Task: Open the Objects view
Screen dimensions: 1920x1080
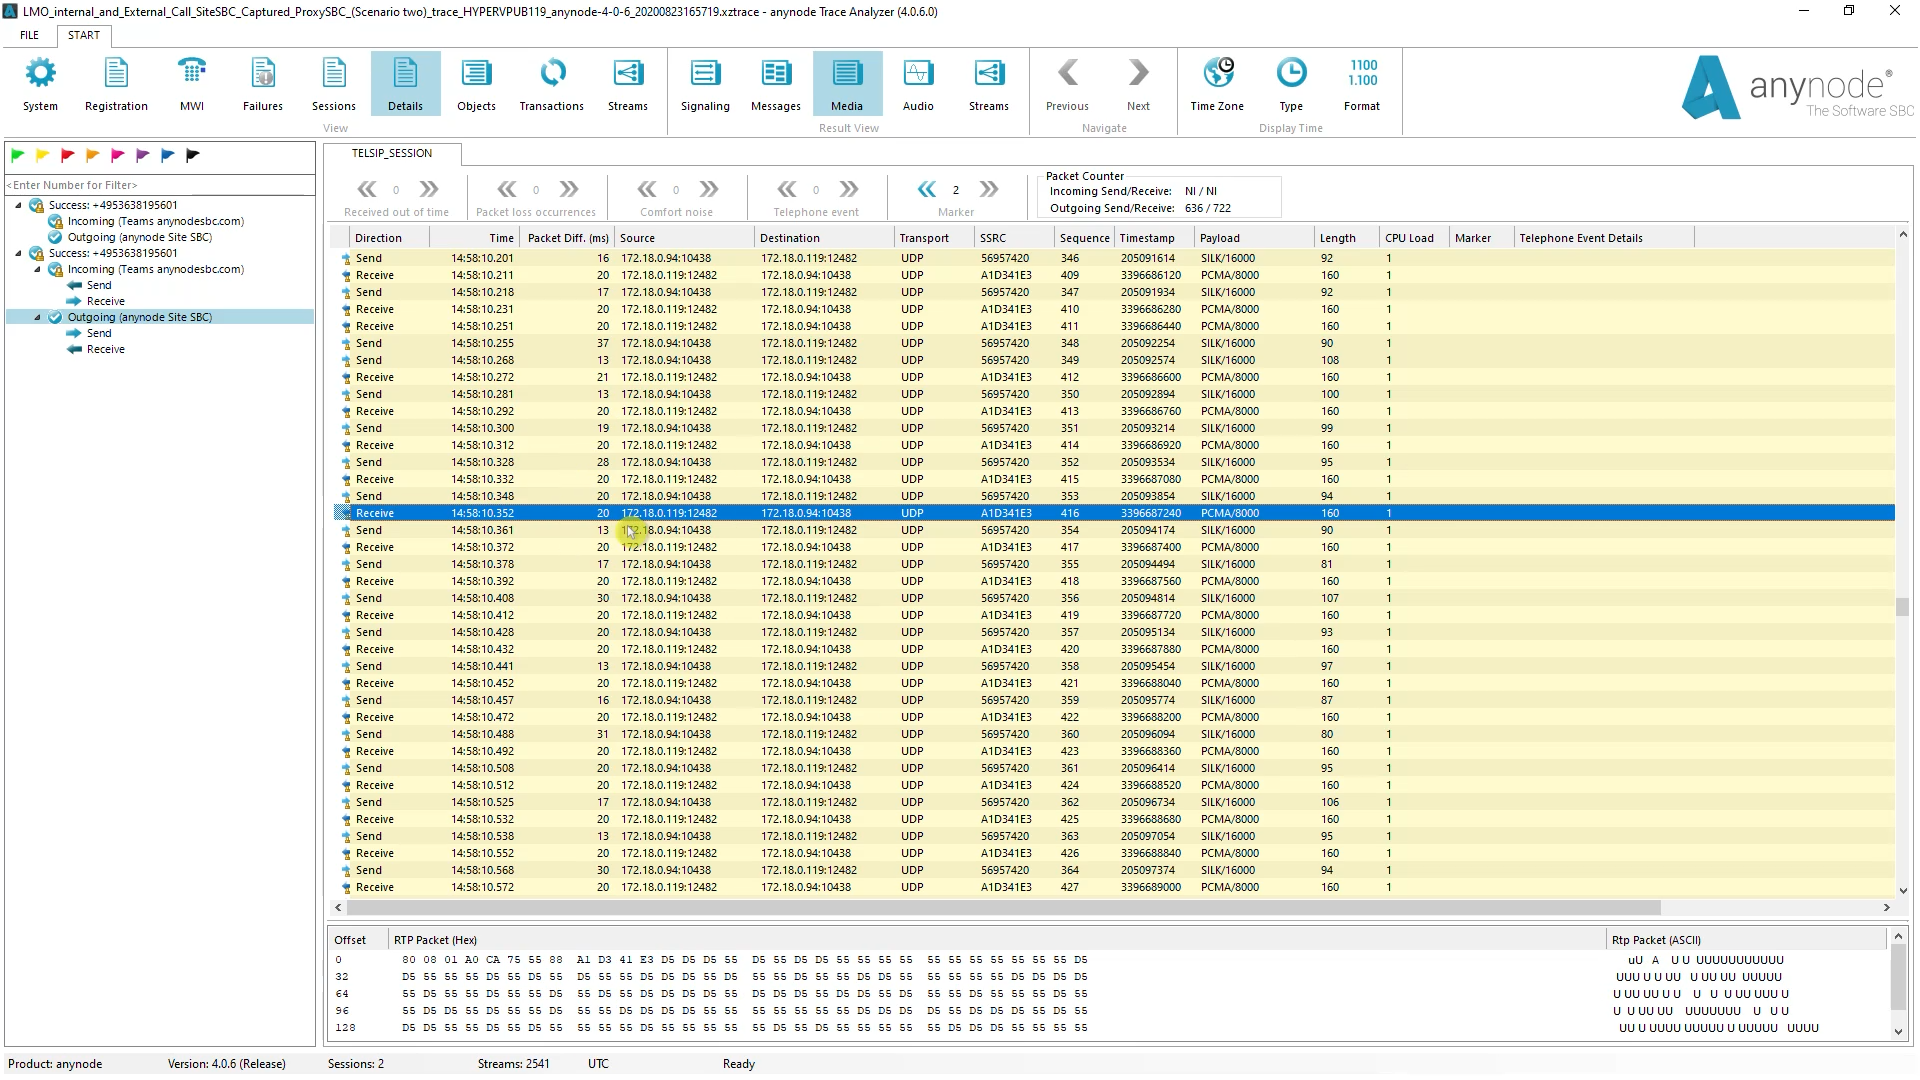Action: point(476,84)
